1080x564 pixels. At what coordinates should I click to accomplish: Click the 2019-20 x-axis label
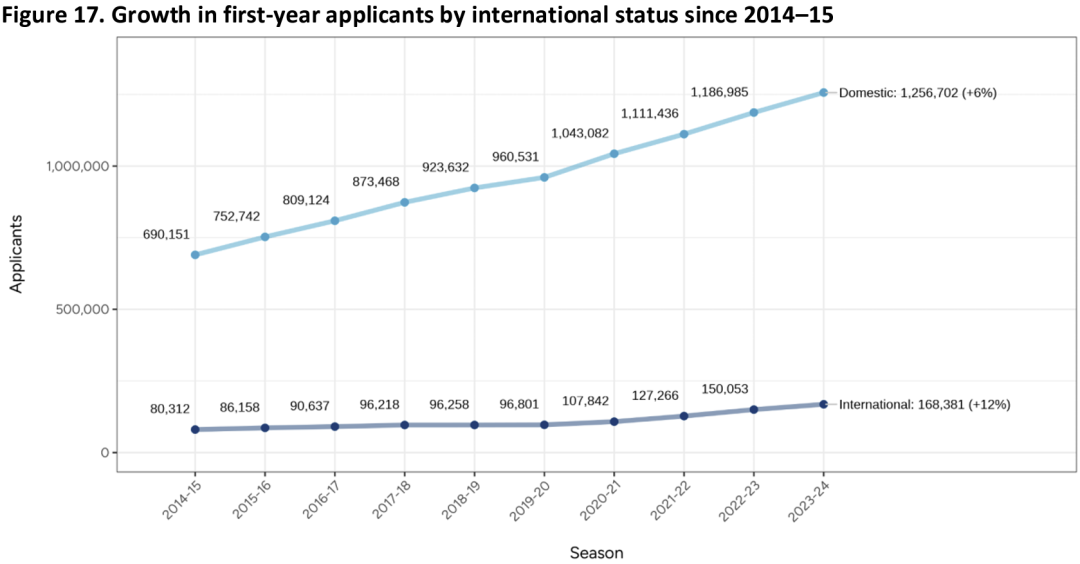tap(530, 501)
